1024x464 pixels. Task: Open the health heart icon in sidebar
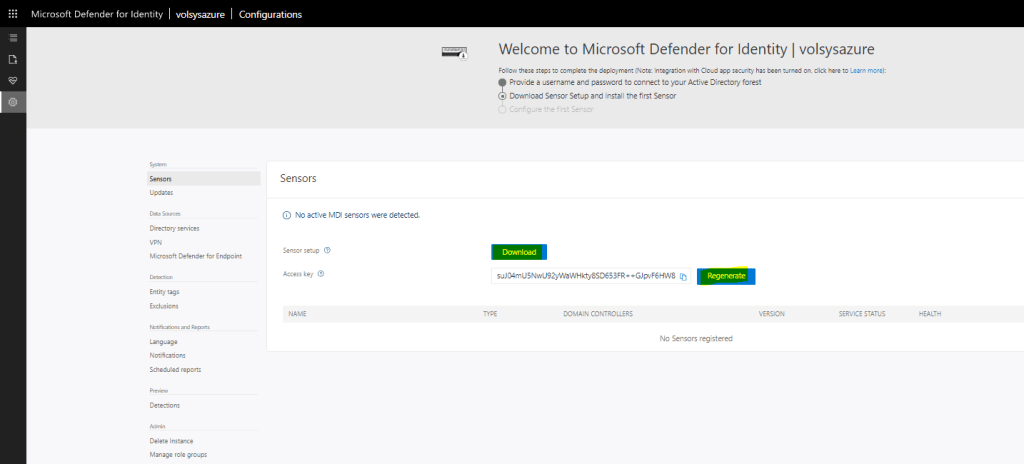point(13,80)
